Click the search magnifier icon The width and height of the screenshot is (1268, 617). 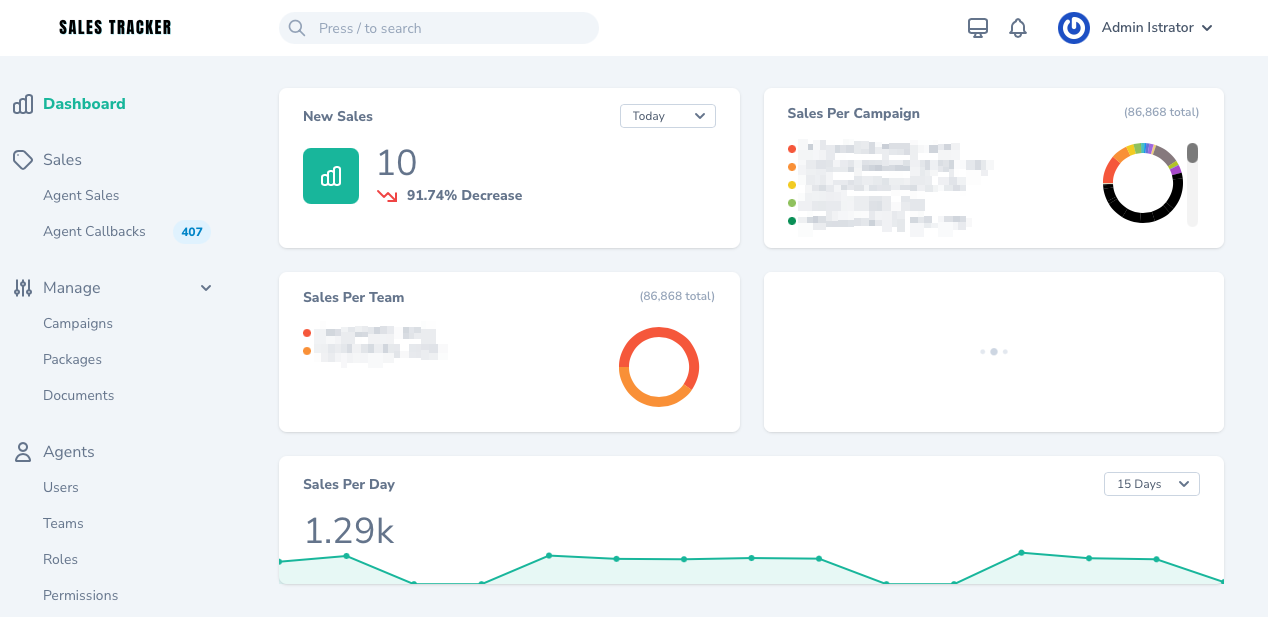point(297,28)
